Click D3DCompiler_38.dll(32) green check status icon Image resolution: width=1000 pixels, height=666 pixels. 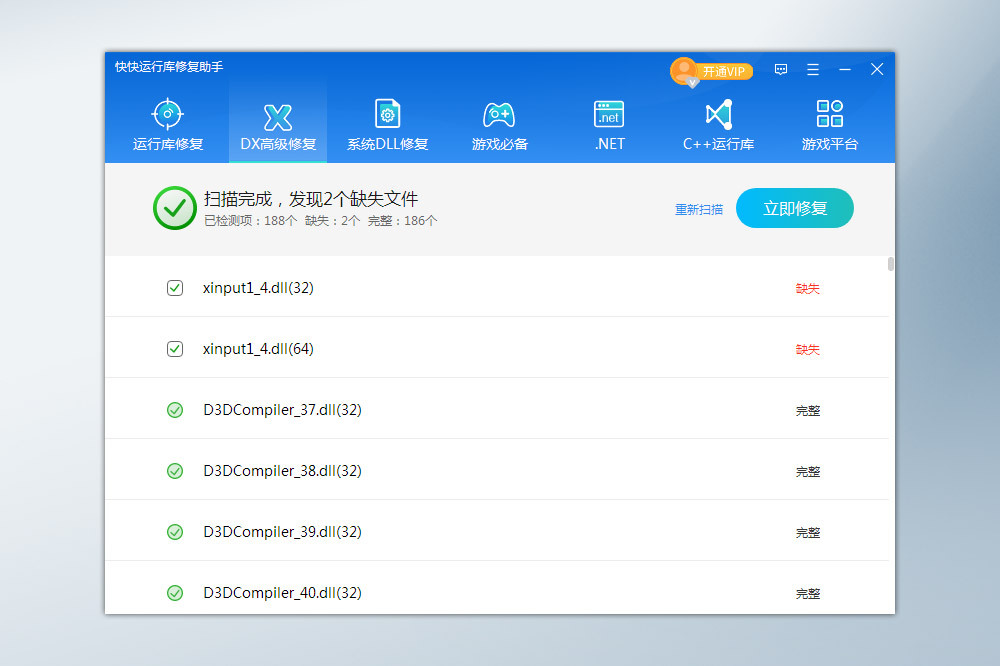point(175,471)
